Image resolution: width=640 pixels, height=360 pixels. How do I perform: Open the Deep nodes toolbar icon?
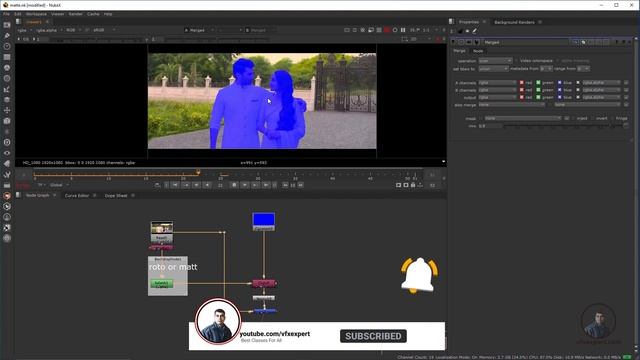[7, 142]
